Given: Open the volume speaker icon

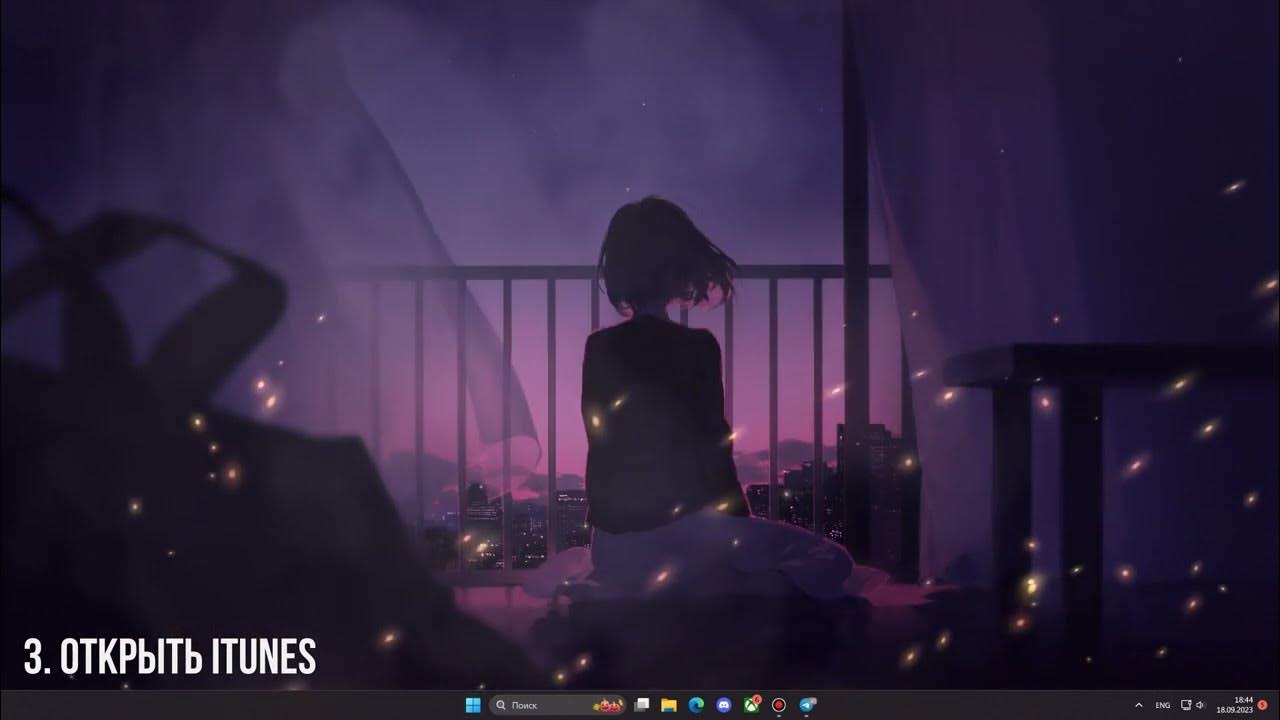Looking at the screenshot, I should (x=1200, y=705).
